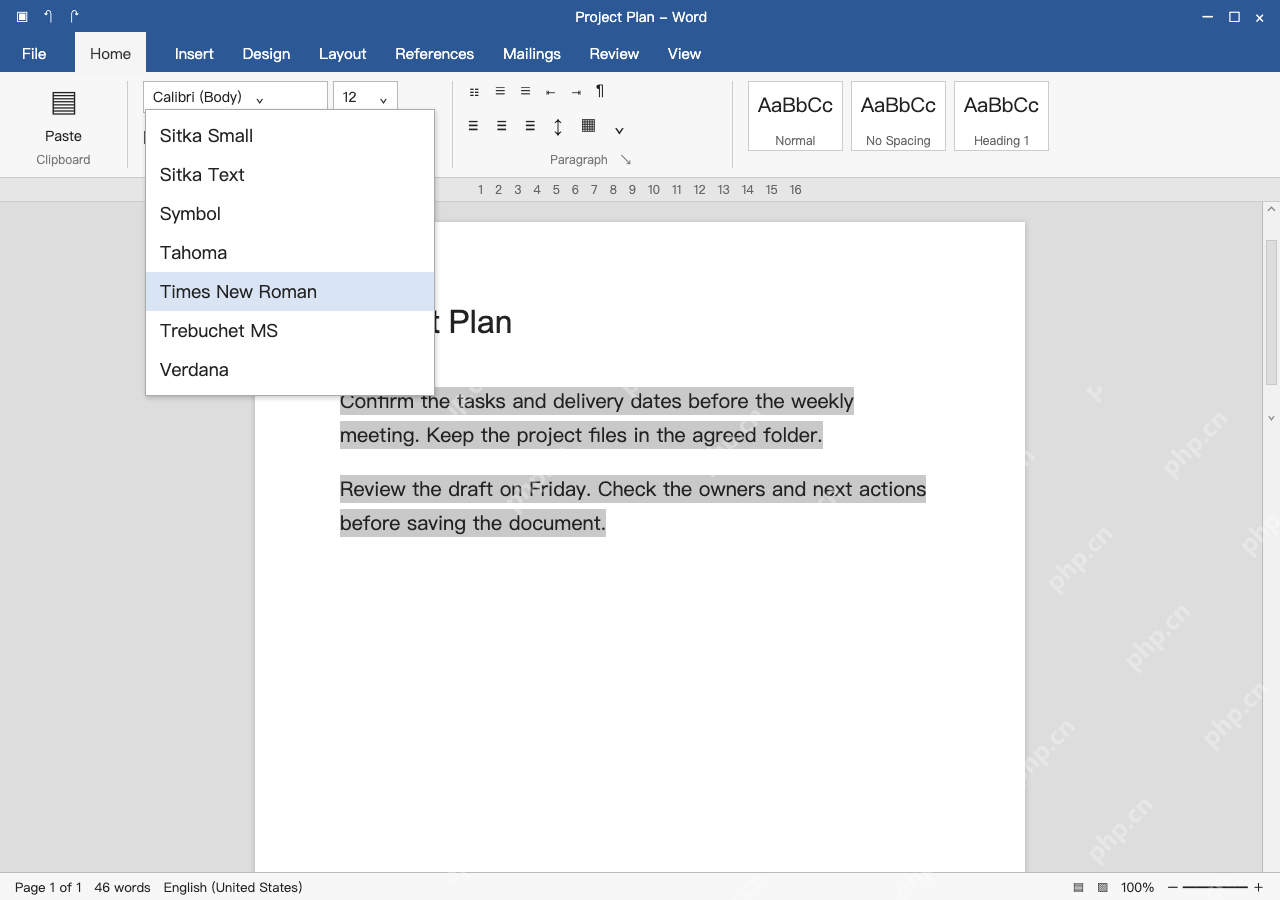Click the shading grid icon

[x=589, y=126]
